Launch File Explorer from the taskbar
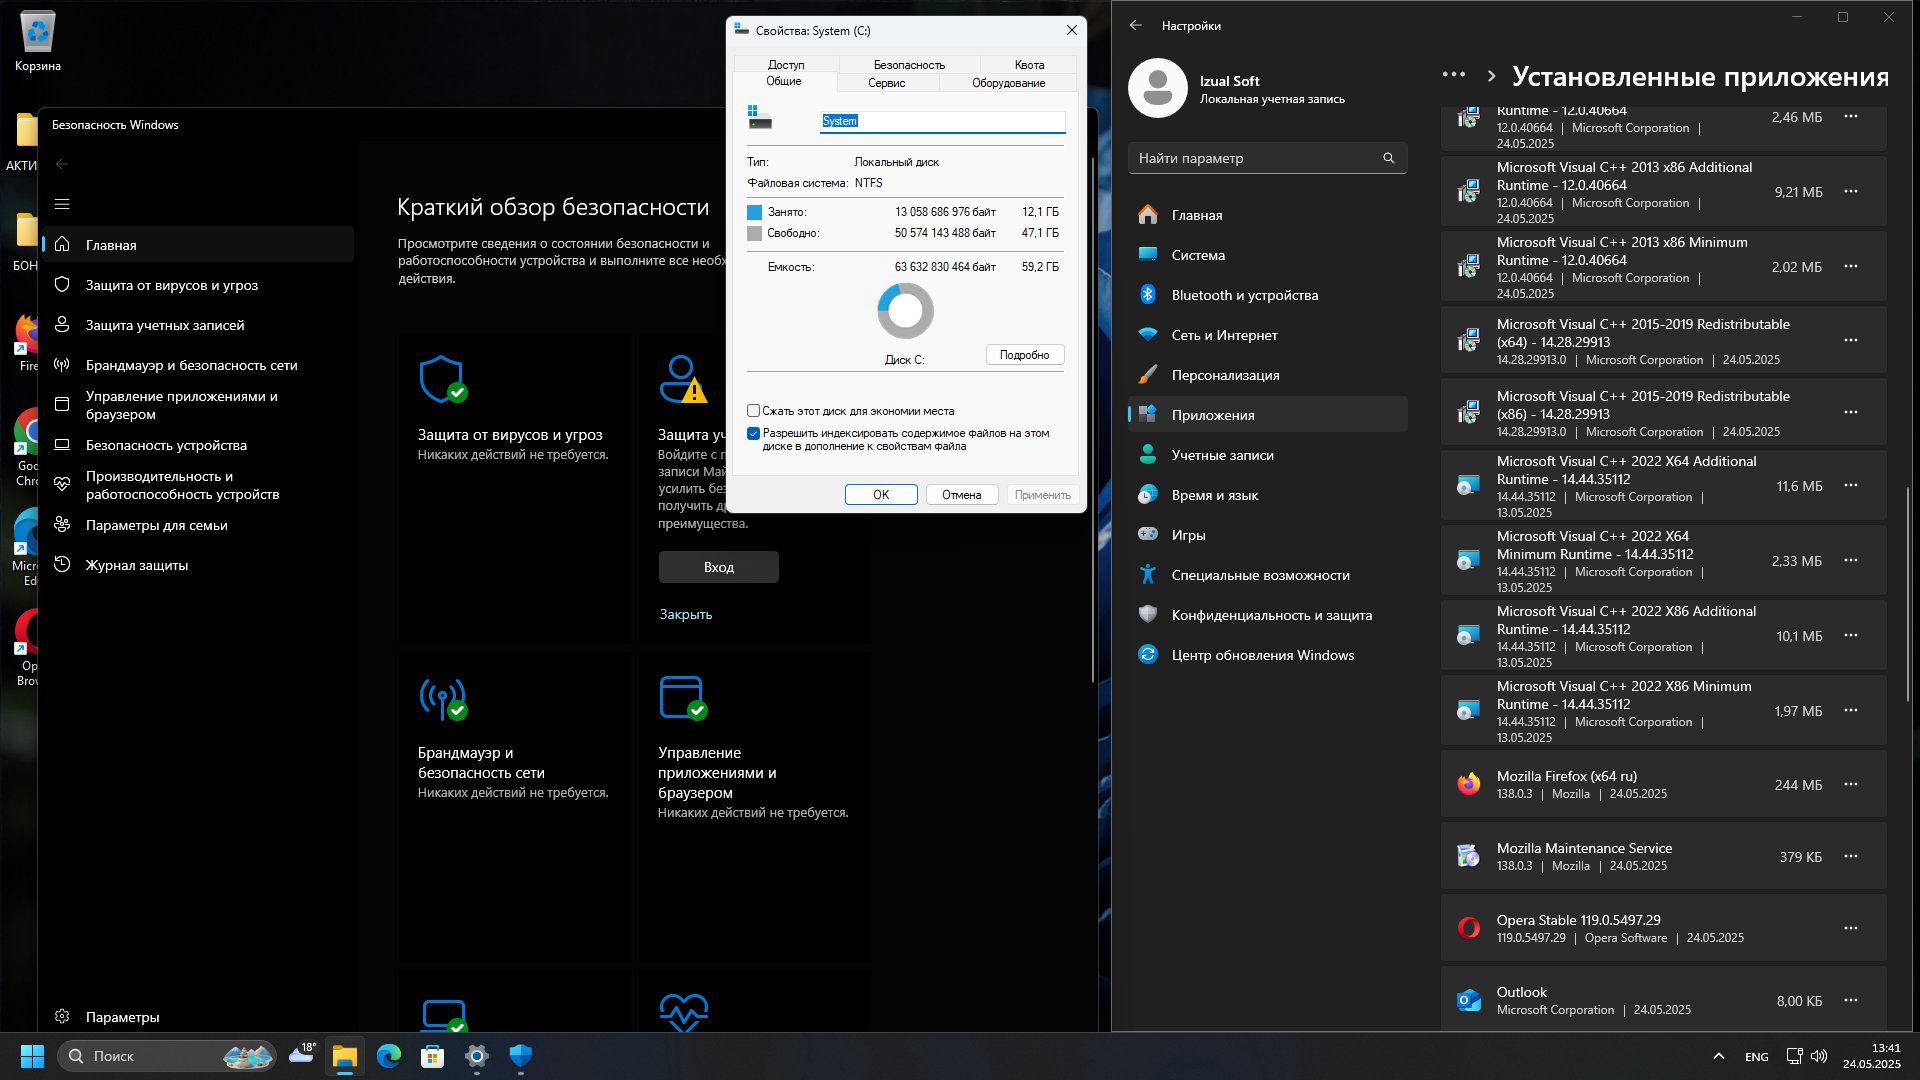1920x1080 pixels. (x=344, y=1056)
